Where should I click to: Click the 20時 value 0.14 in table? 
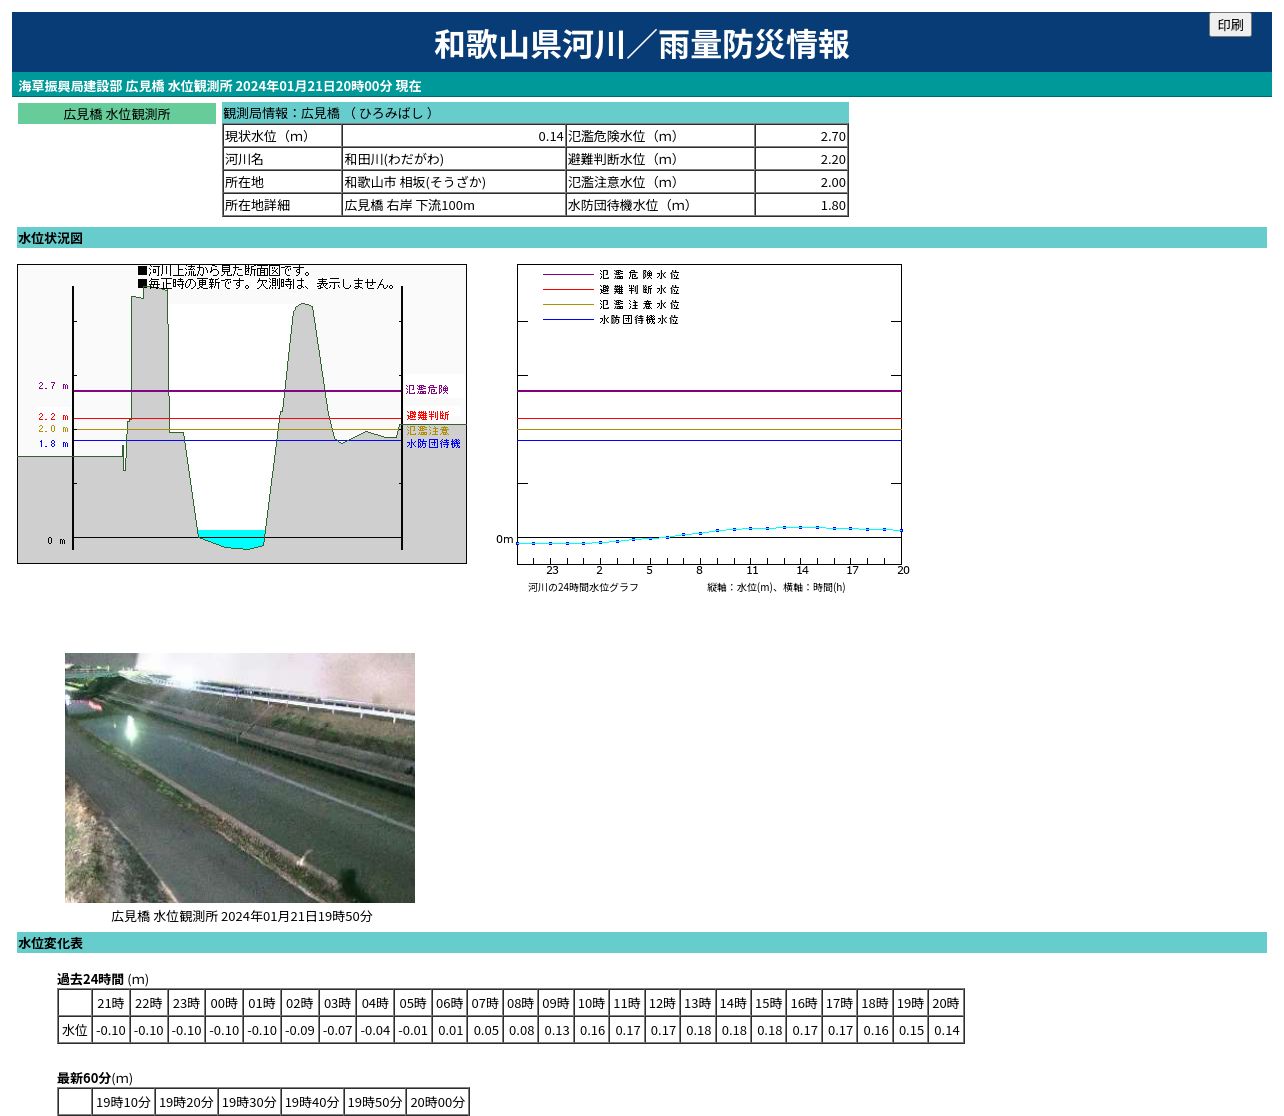tap(946, 1030)
